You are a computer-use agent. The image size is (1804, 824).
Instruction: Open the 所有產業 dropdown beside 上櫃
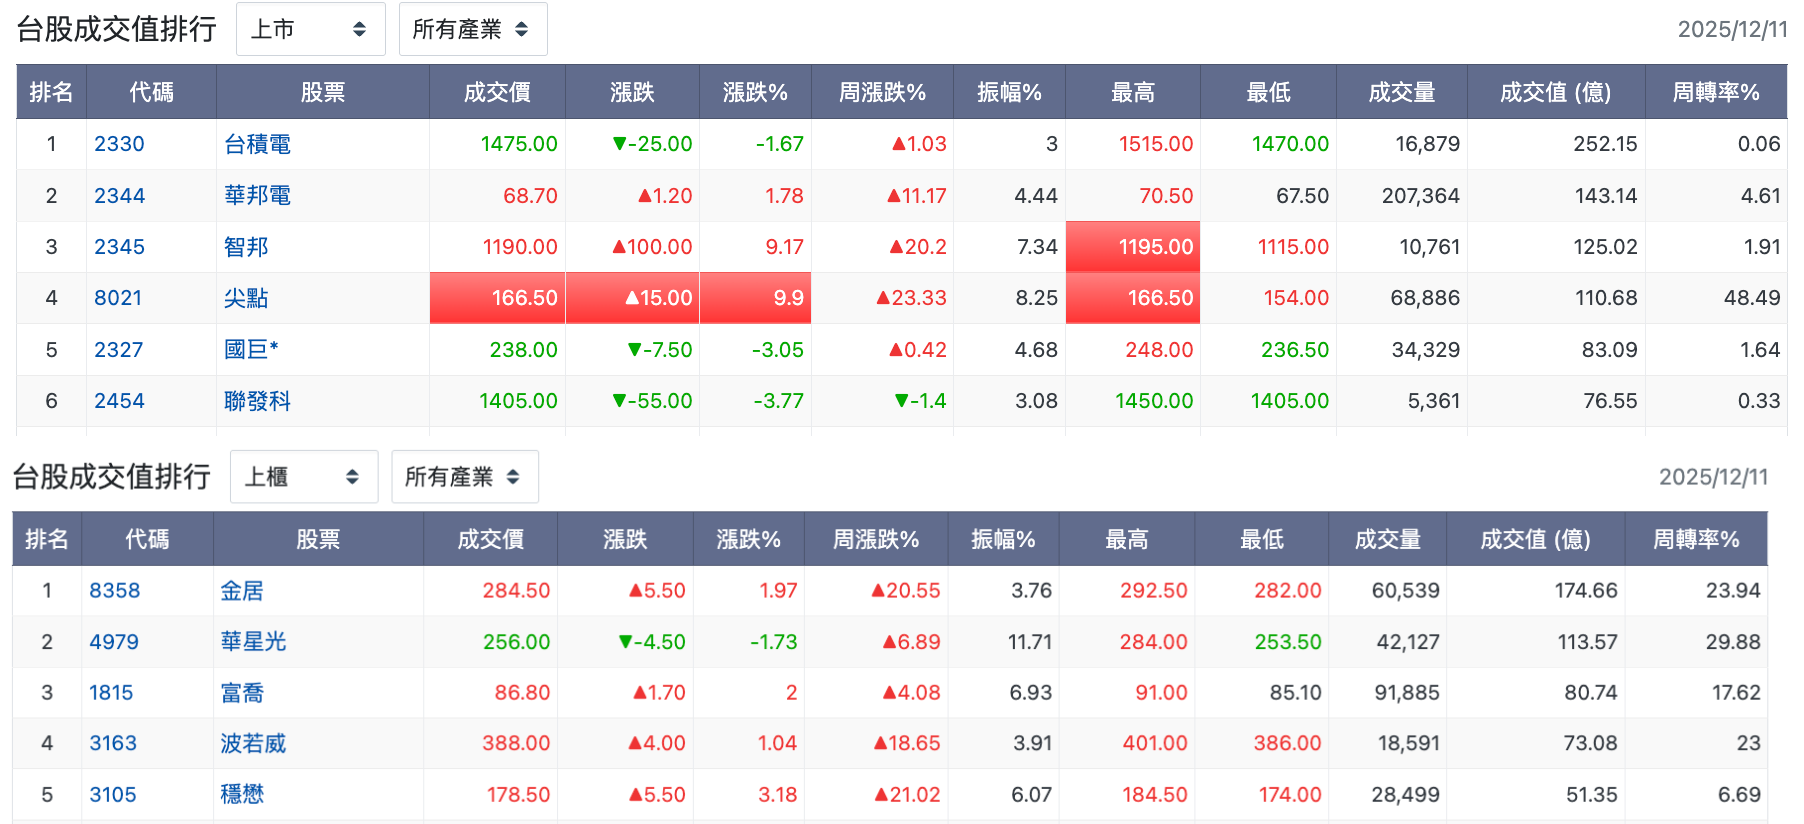465,477
